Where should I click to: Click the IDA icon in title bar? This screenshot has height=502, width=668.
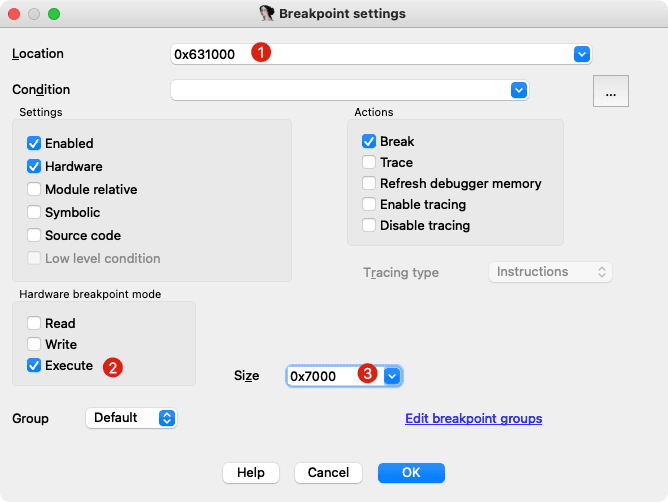pyautogui.click(x=267, y=13)
